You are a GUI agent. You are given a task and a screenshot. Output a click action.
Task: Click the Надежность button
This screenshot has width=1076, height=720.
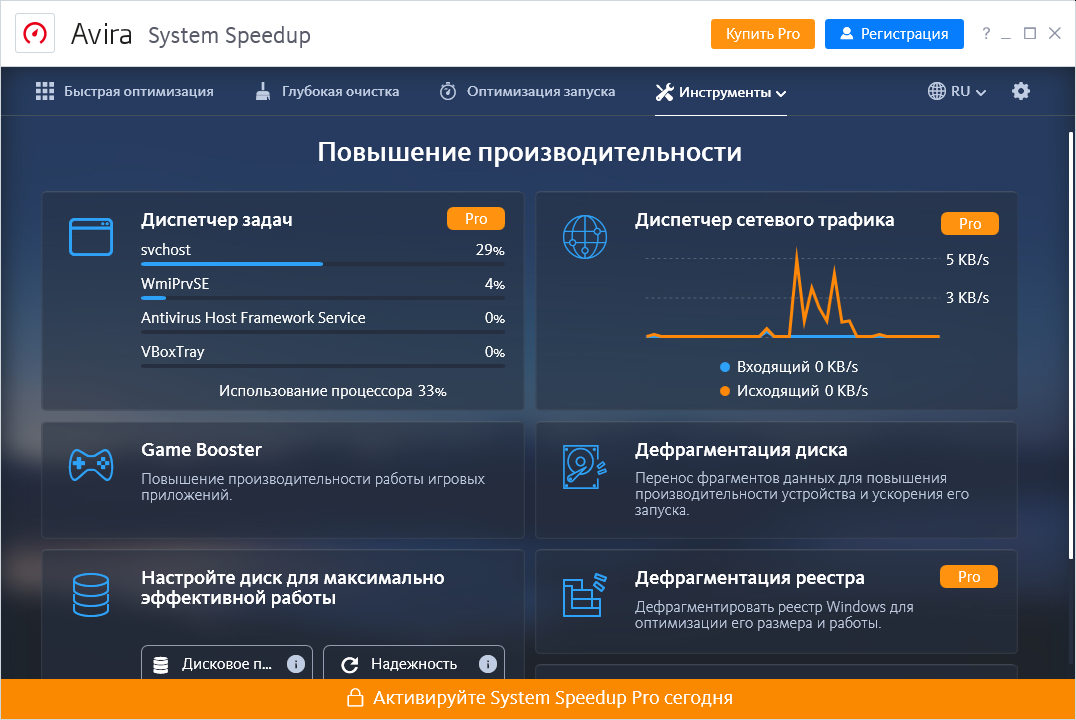click(414, 662)
